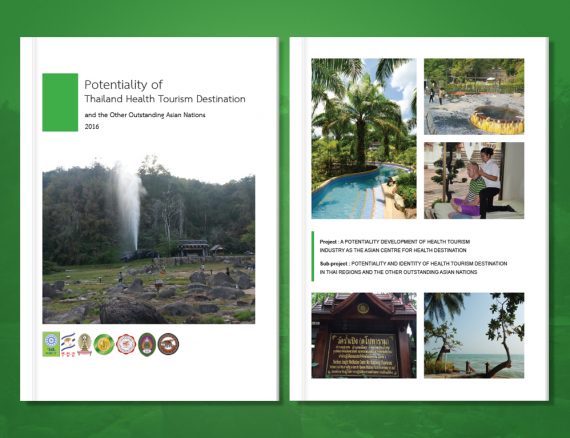Click the hot spring well photo

tap(474, 96)
